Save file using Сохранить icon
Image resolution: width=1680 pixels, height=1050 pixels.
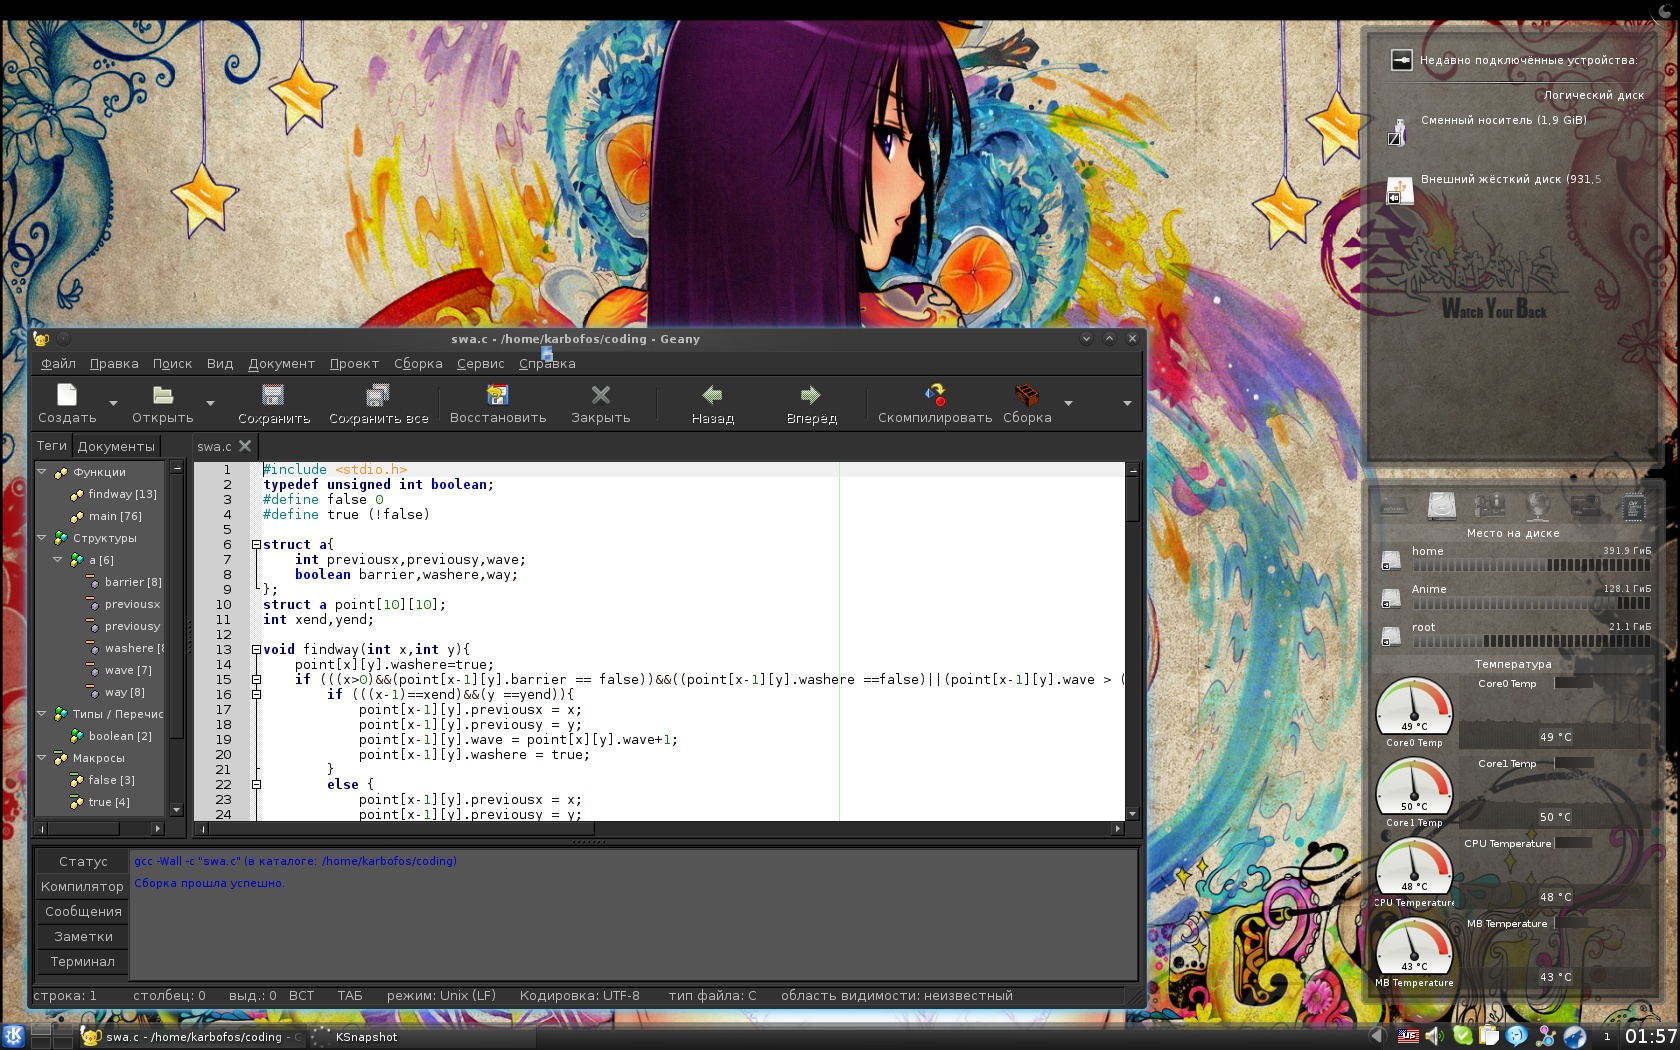pos(273,395)
